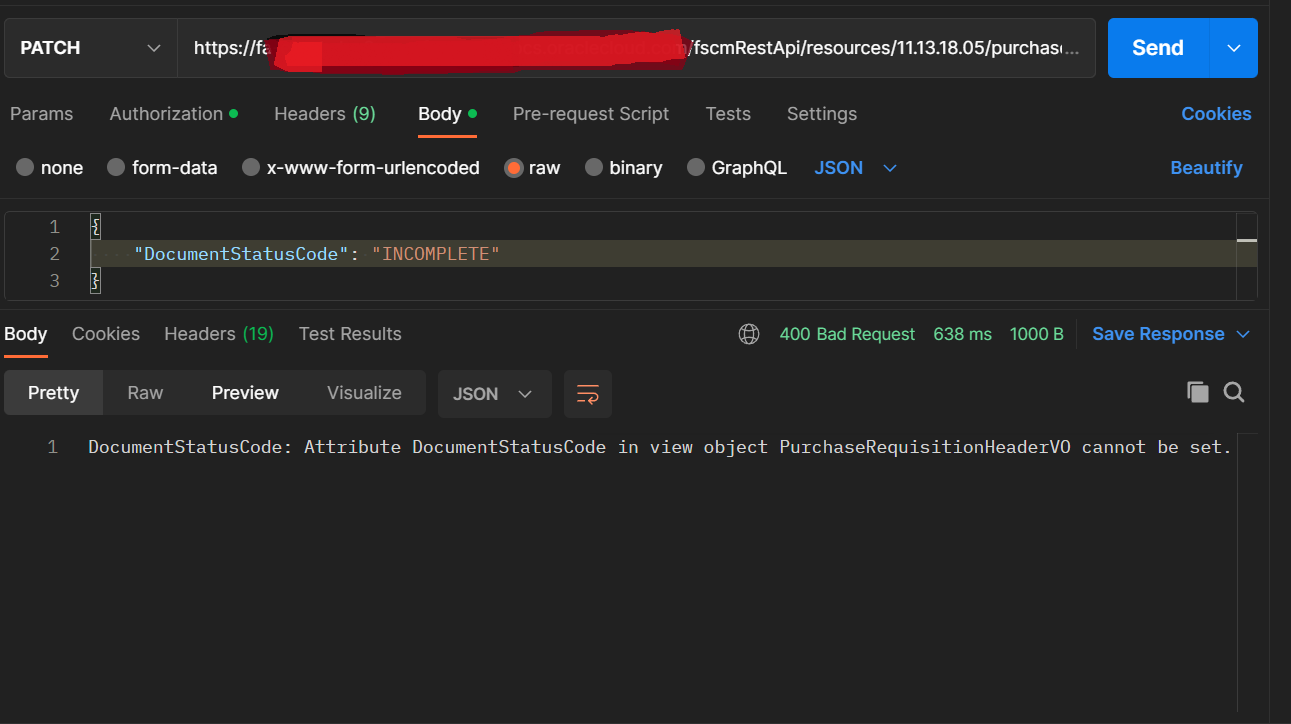Viewport: 1291px width, 724px height.
Task: Click the globe network info icon
Action: 749,334
